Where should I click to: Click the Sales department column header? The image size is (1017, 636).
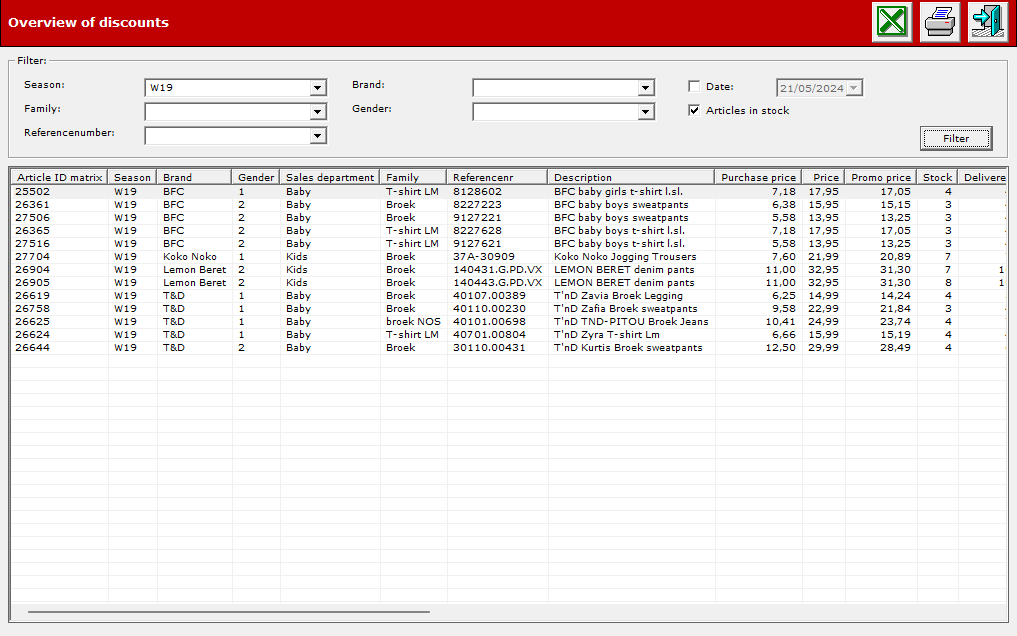click(x=330, y=177)
